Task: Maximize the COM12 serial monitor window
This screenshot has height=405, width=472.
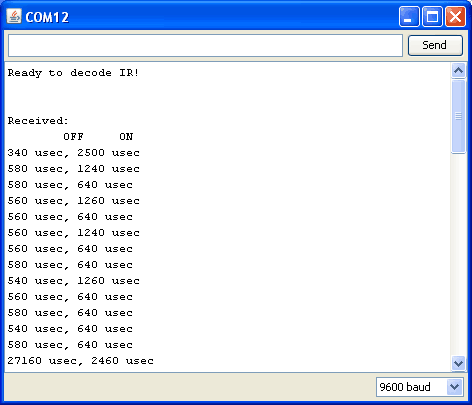Action: [x=432, y=16]
